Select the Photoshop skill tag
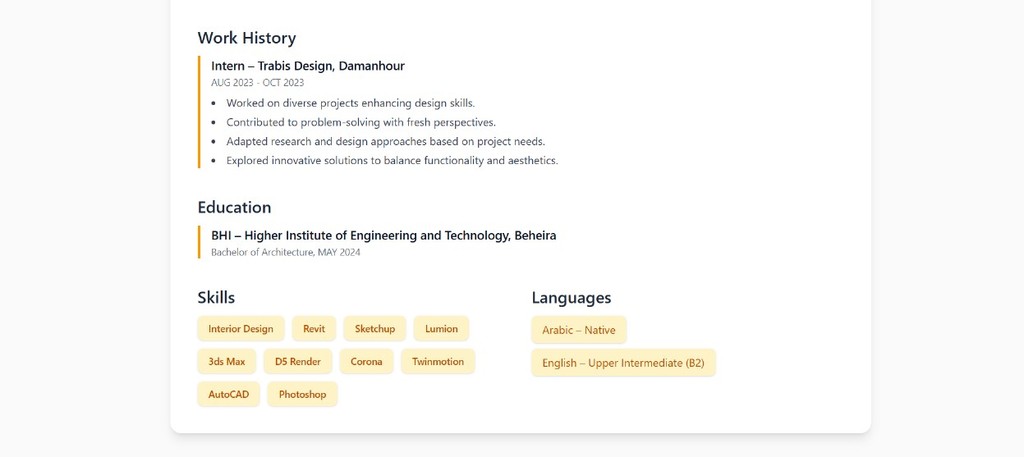Image resolution: width=1024 pixels, height=457 pixels. pos(303,395)
